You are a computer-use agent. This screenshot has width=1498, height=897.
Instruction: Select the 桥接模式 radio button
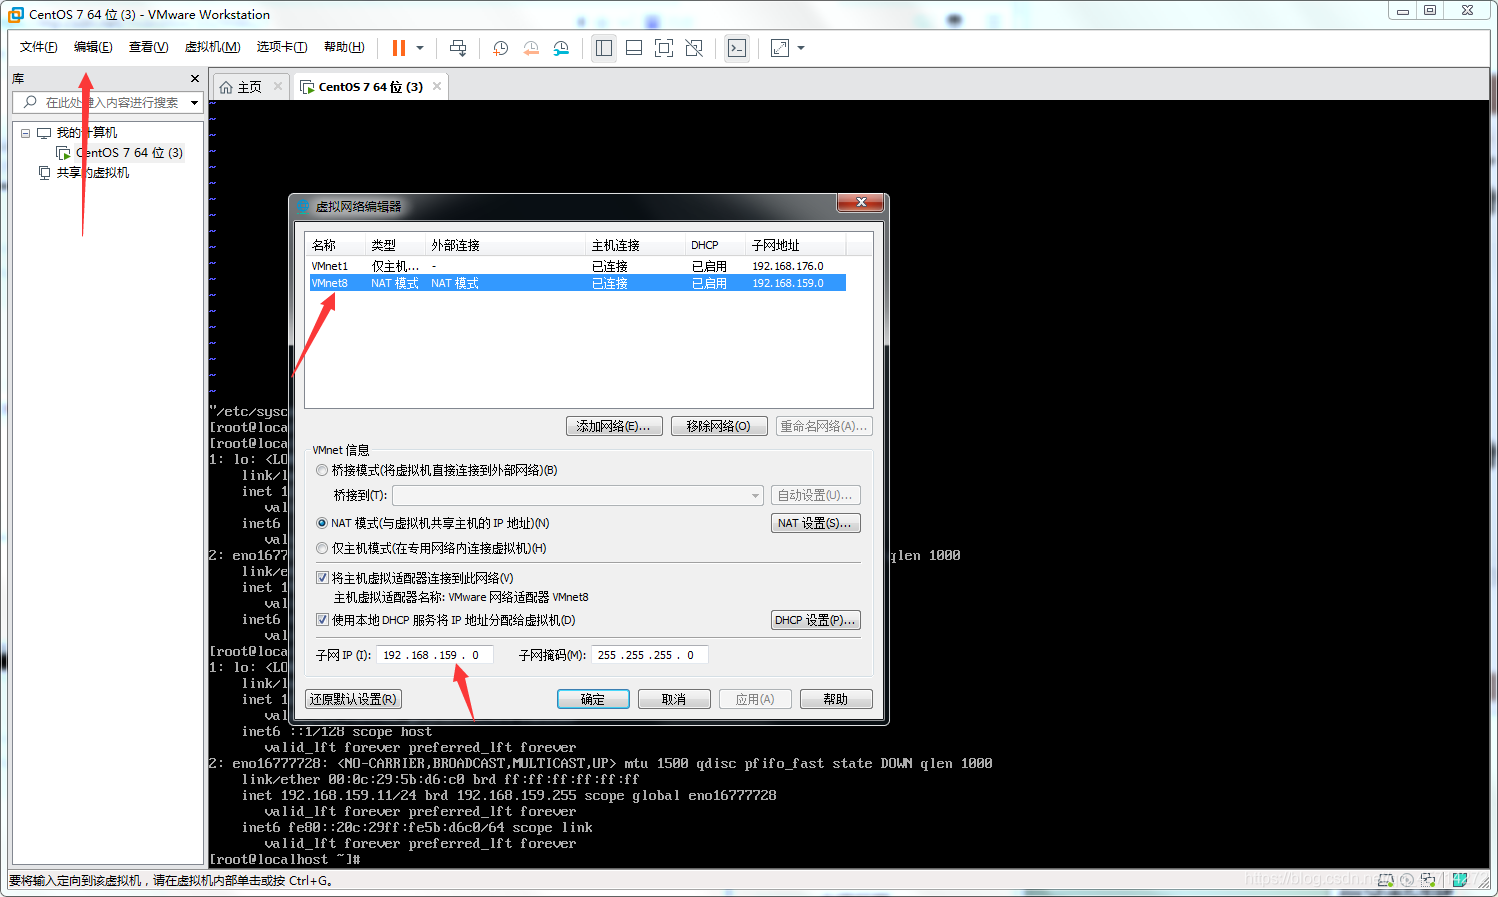[x=322, y=470]
